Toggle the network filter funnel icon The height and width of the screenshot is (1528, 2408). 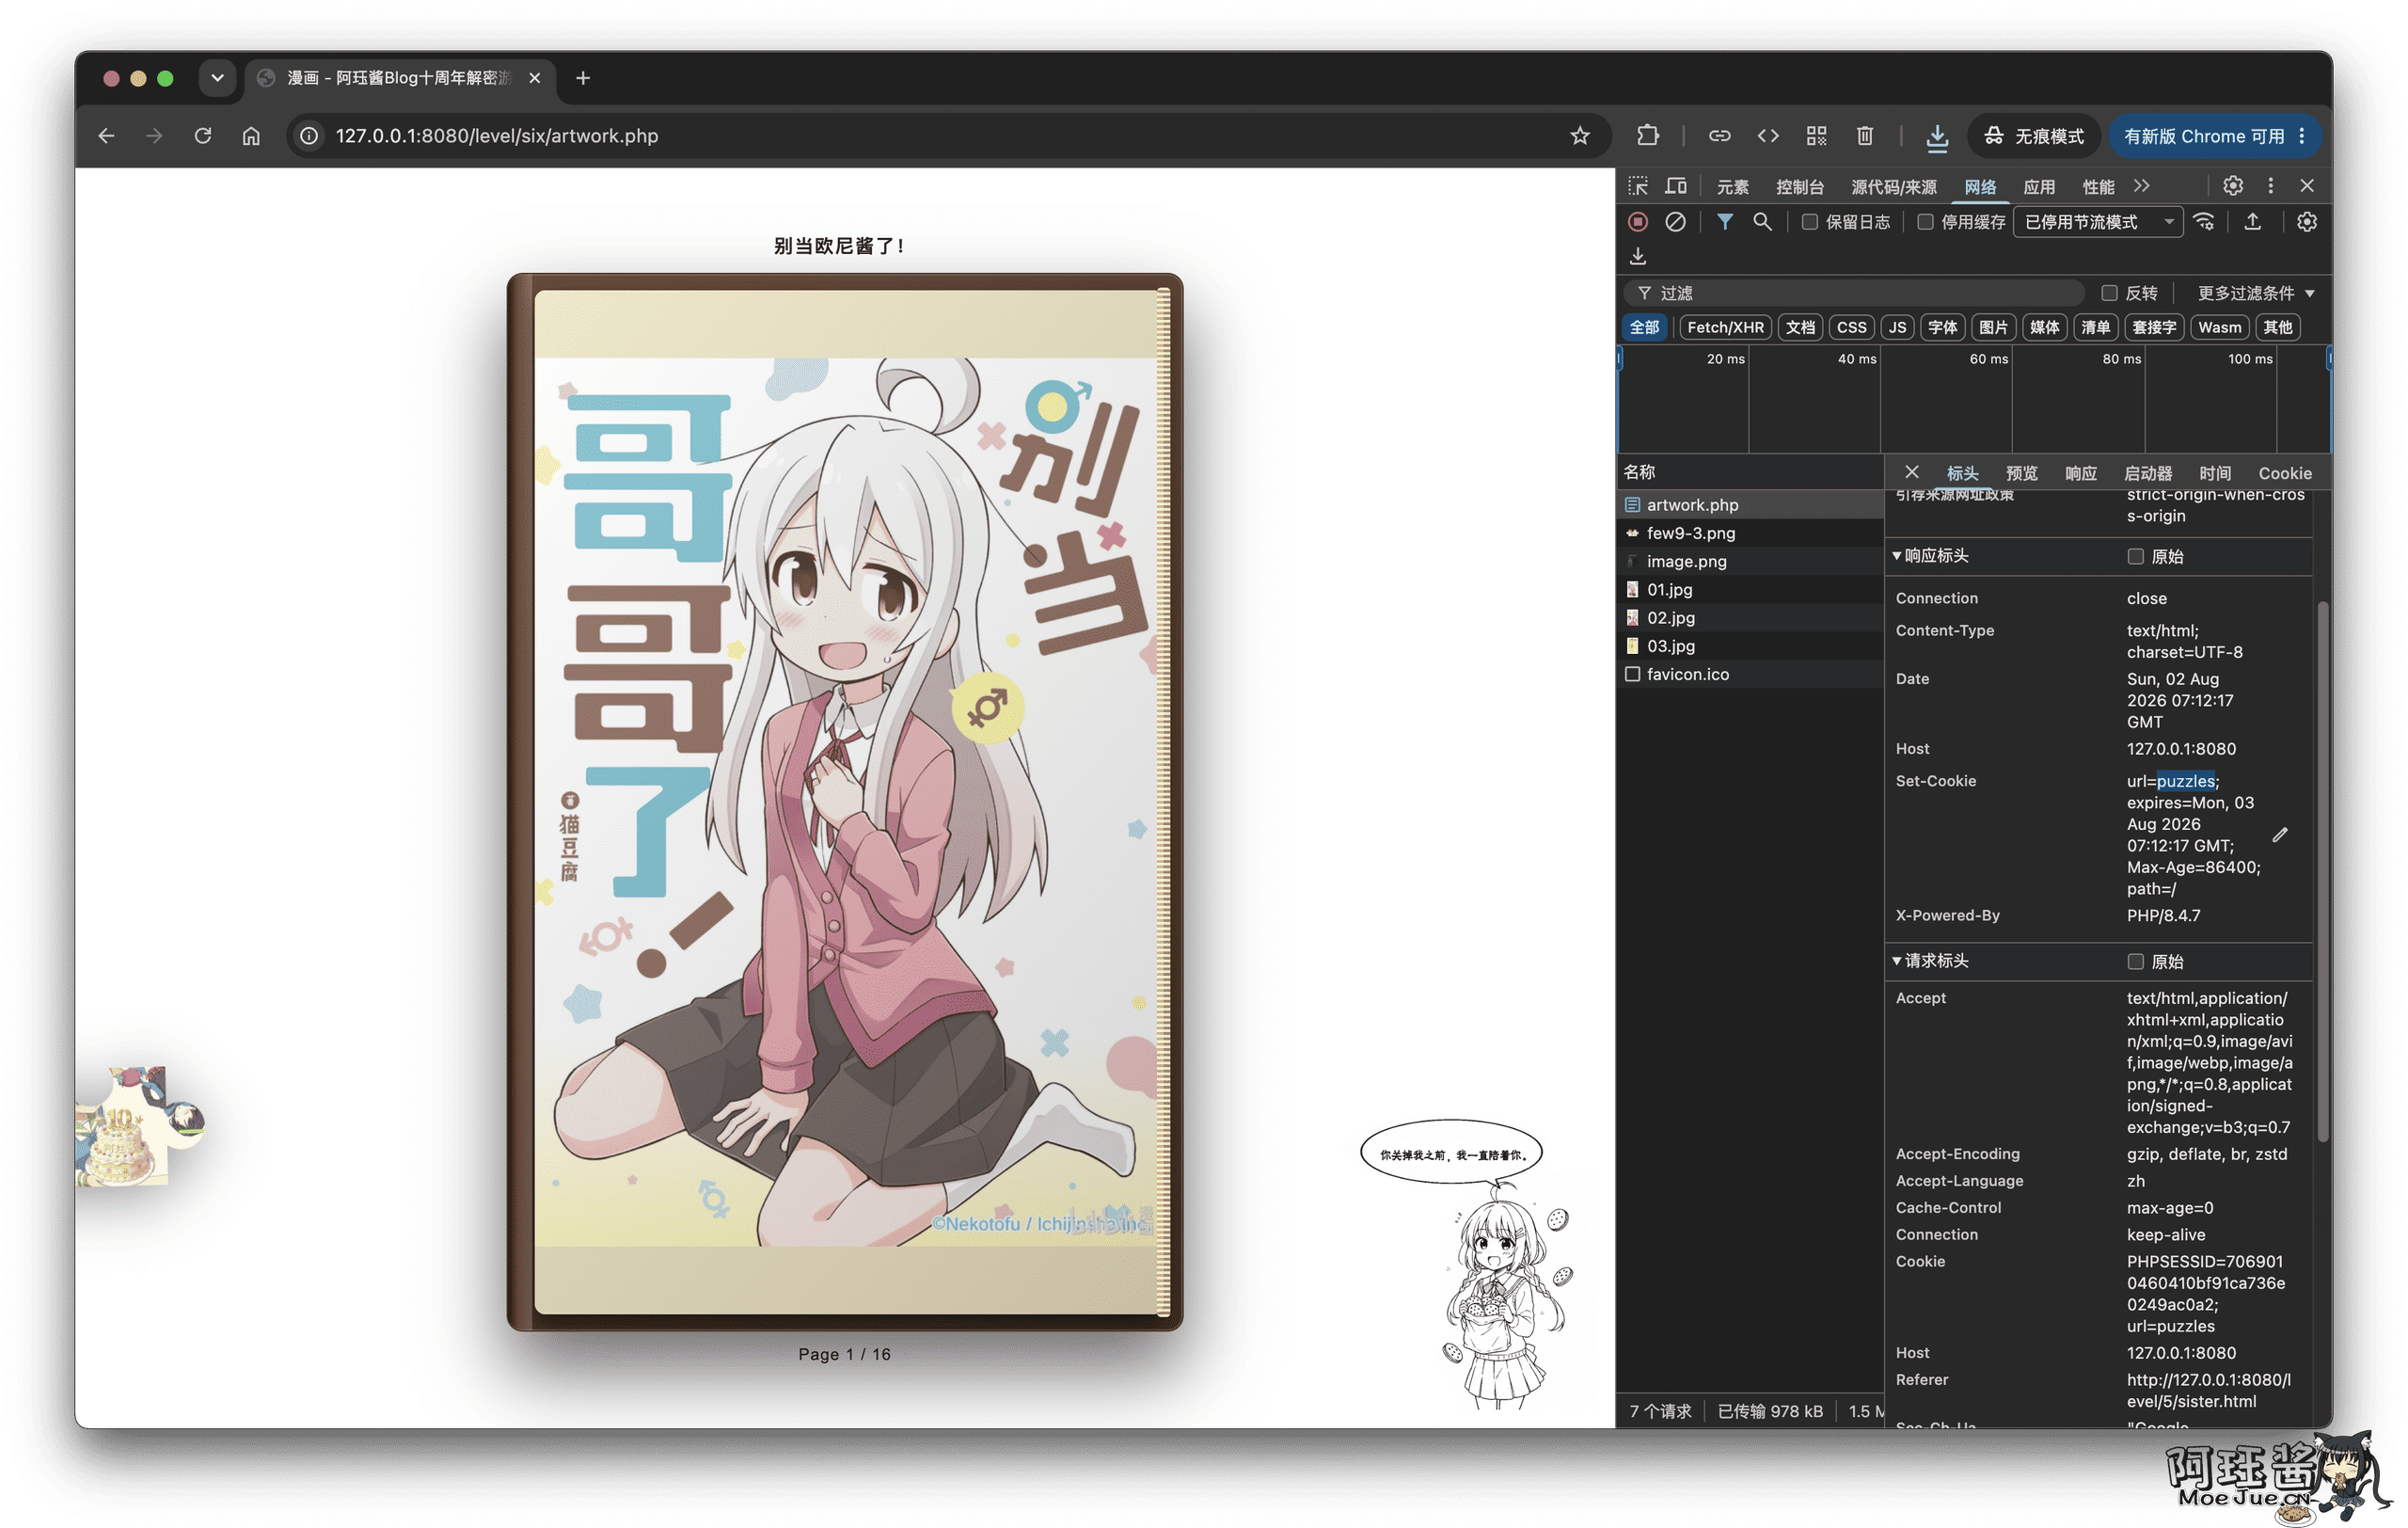click(x=1725, y=222)
